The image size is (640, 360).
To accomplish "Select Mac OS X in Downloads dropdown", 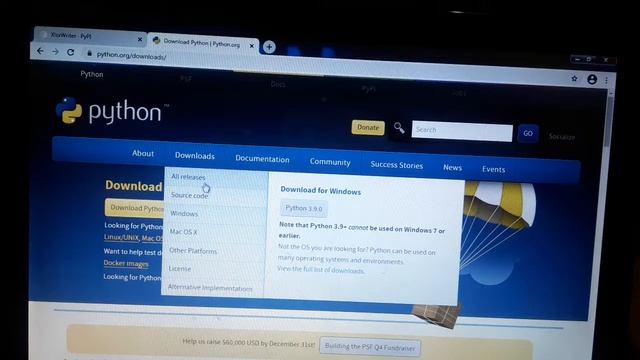I will pyautogui.click(x=214, y=232).
